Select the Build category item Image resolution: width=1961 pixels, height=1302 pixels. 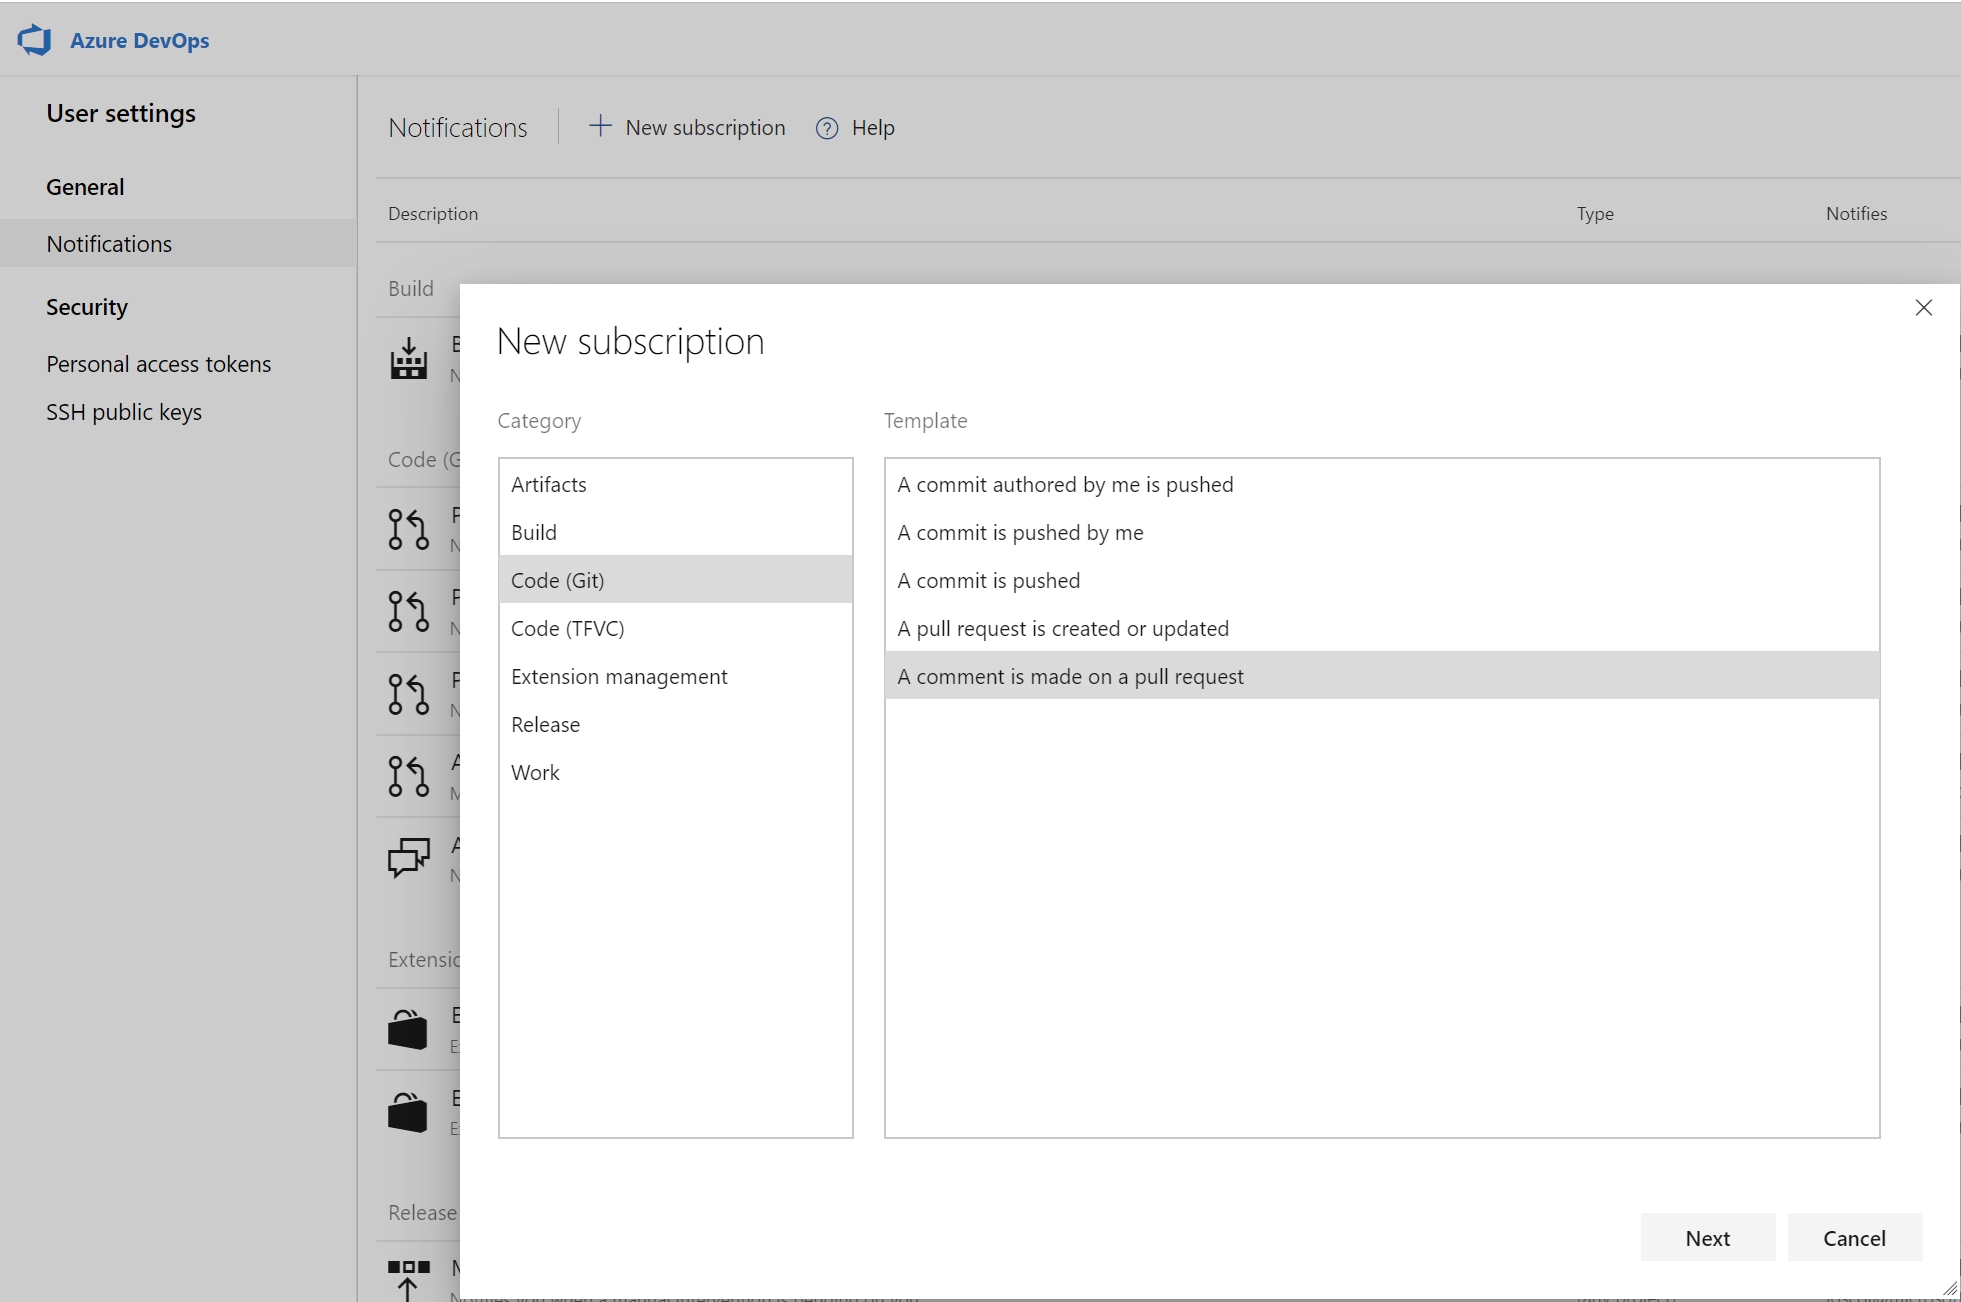click(x=675, y=532)
